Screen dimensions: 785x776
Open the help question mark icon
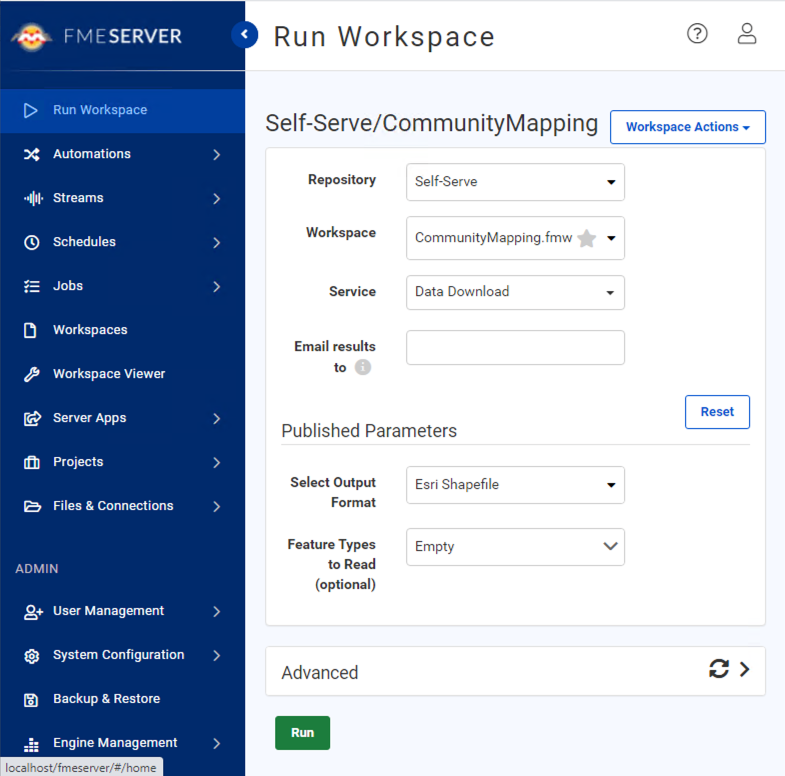[x=697, y=34]
